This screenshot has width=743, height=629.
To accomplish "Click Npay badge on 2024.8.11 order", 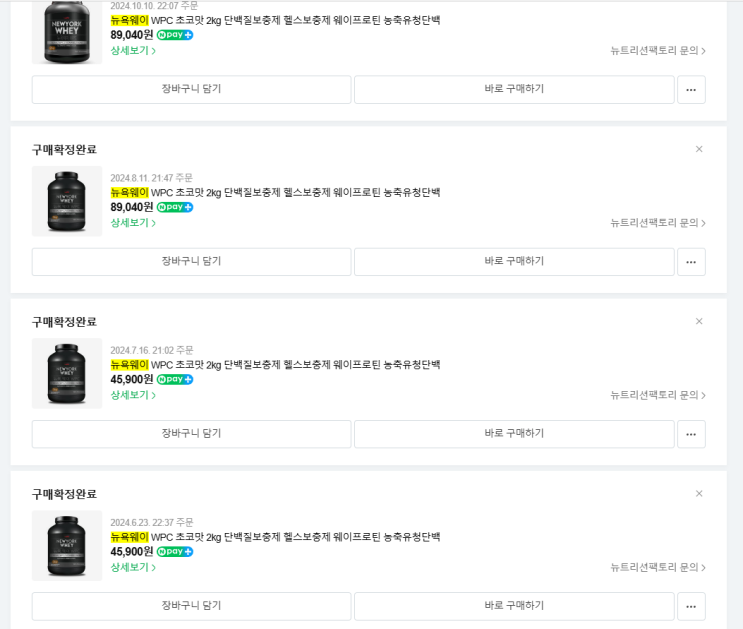I will 175,207.
